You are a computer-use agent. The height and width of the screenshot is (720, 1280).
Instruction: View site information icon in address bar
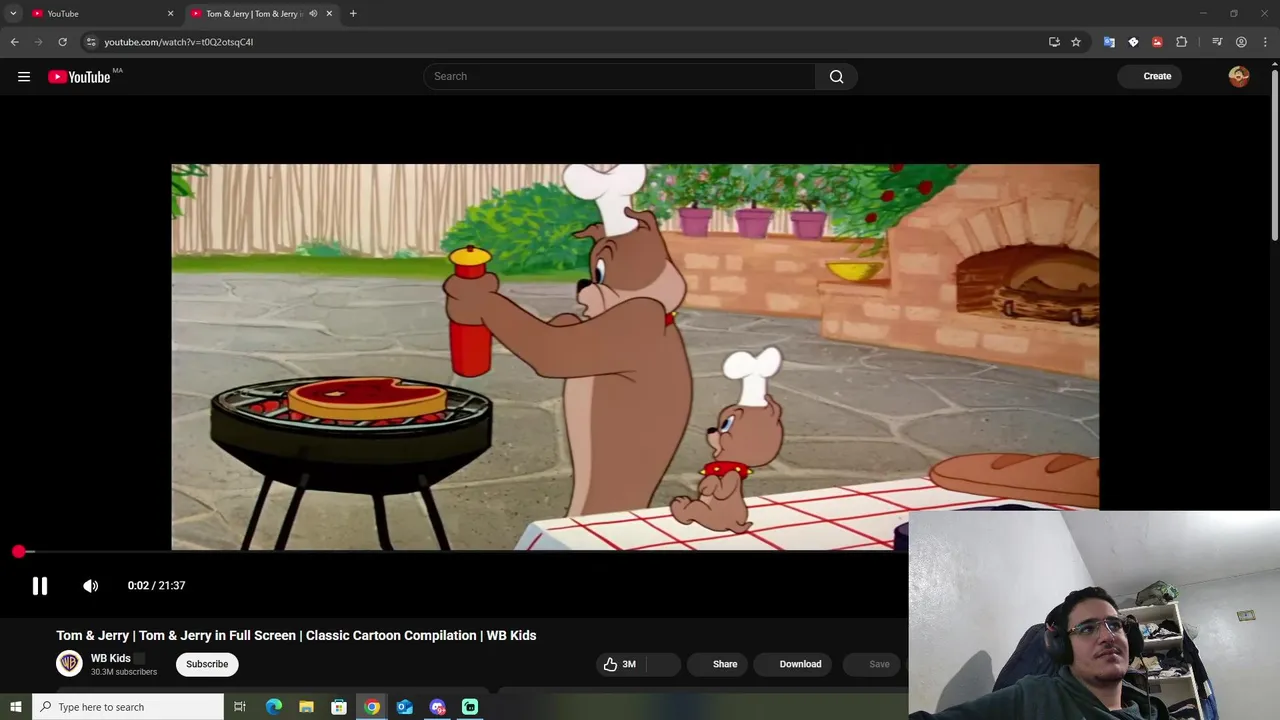coord(91,42)
